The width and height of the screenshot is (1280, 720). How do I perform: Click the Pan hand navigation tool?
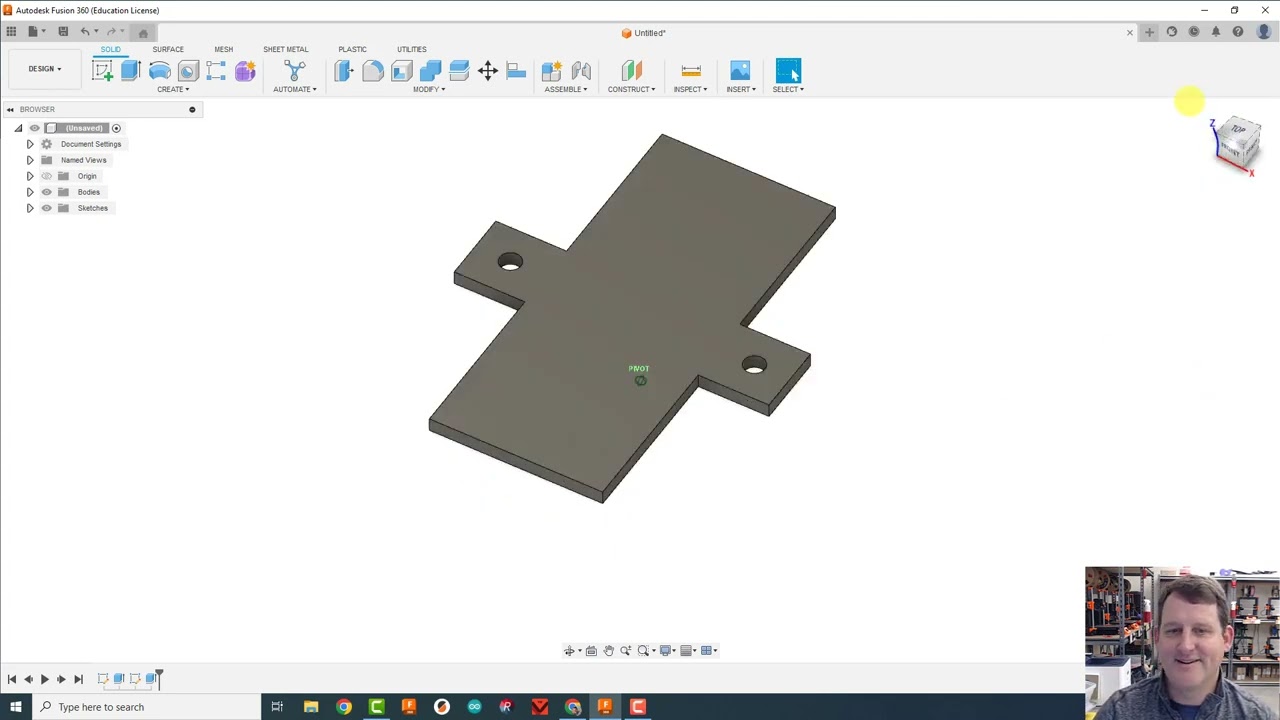click(x=608, y=651)
